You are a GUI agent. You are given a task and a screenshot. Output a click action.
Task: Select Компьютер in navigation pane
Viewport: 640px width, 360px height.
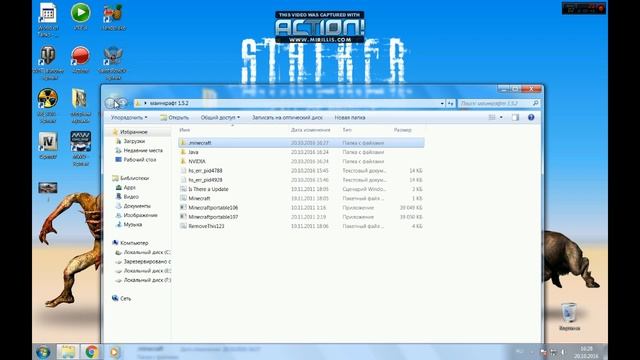134,243
